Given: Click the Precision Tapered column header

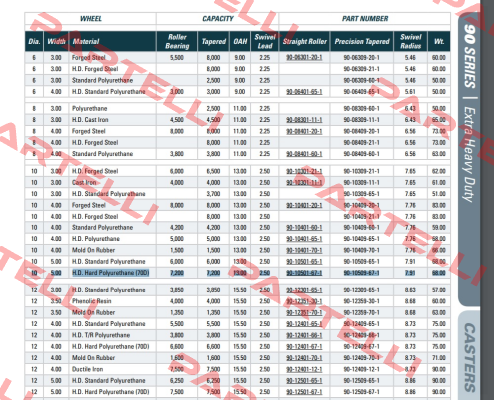Looking at the screenshot, I should [x=362, y=41].
